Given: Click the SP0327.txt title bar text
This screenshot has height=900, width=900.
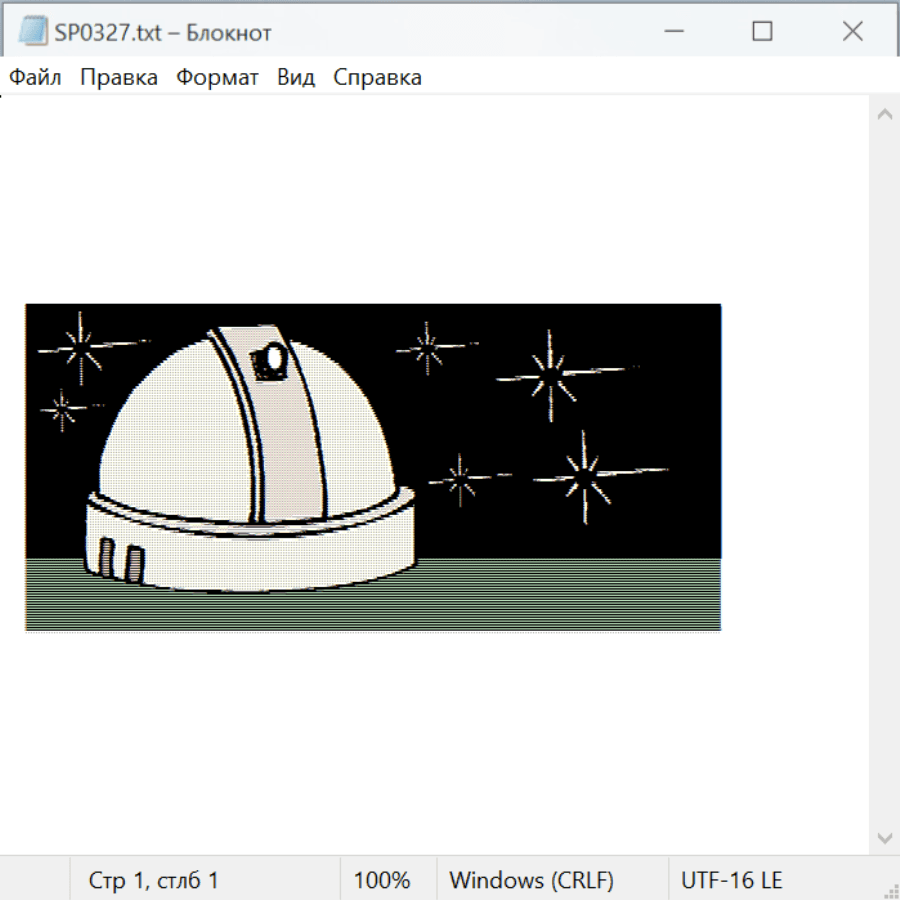Looking at the screenshot, I should [163, 33].
